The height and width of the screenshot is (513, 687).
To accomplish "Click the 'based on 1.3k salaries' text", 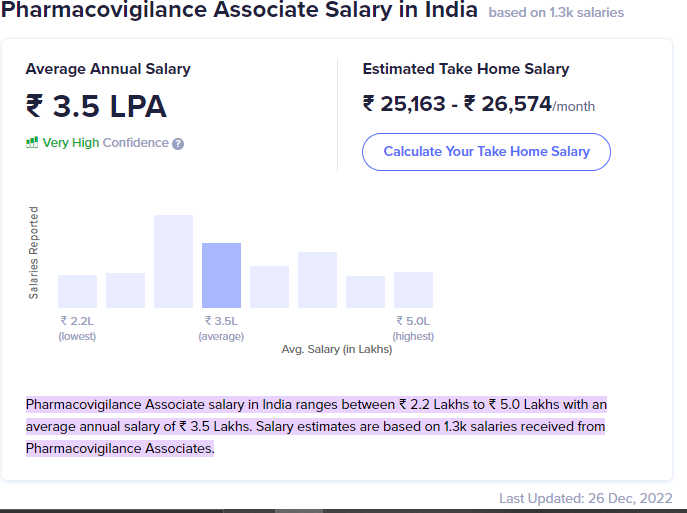I will point(556,12).
